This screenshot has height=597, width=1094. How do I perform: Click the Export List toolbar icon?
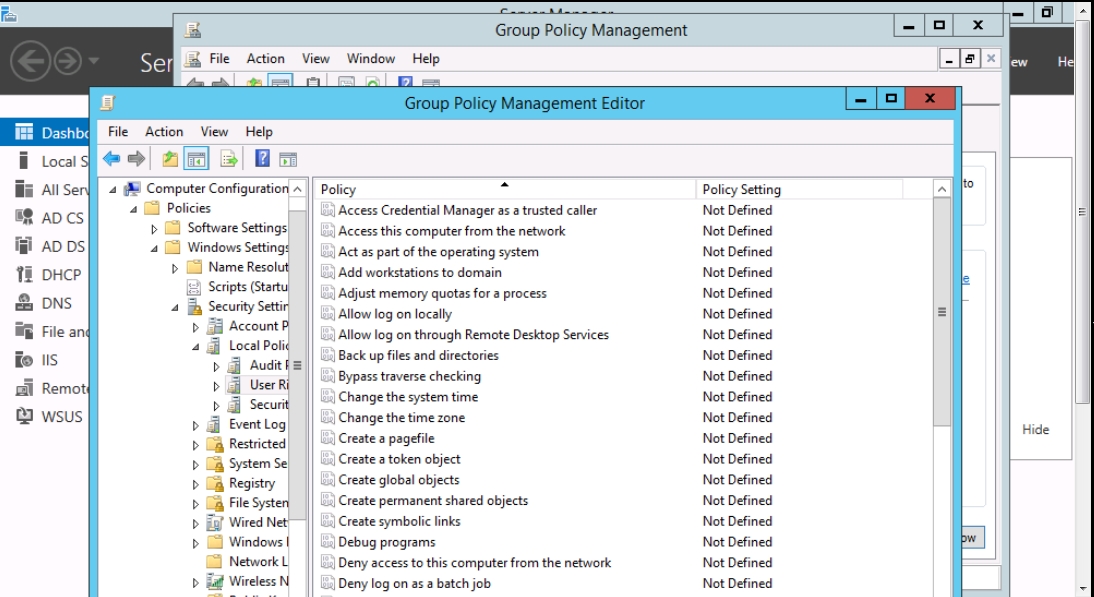229,159
